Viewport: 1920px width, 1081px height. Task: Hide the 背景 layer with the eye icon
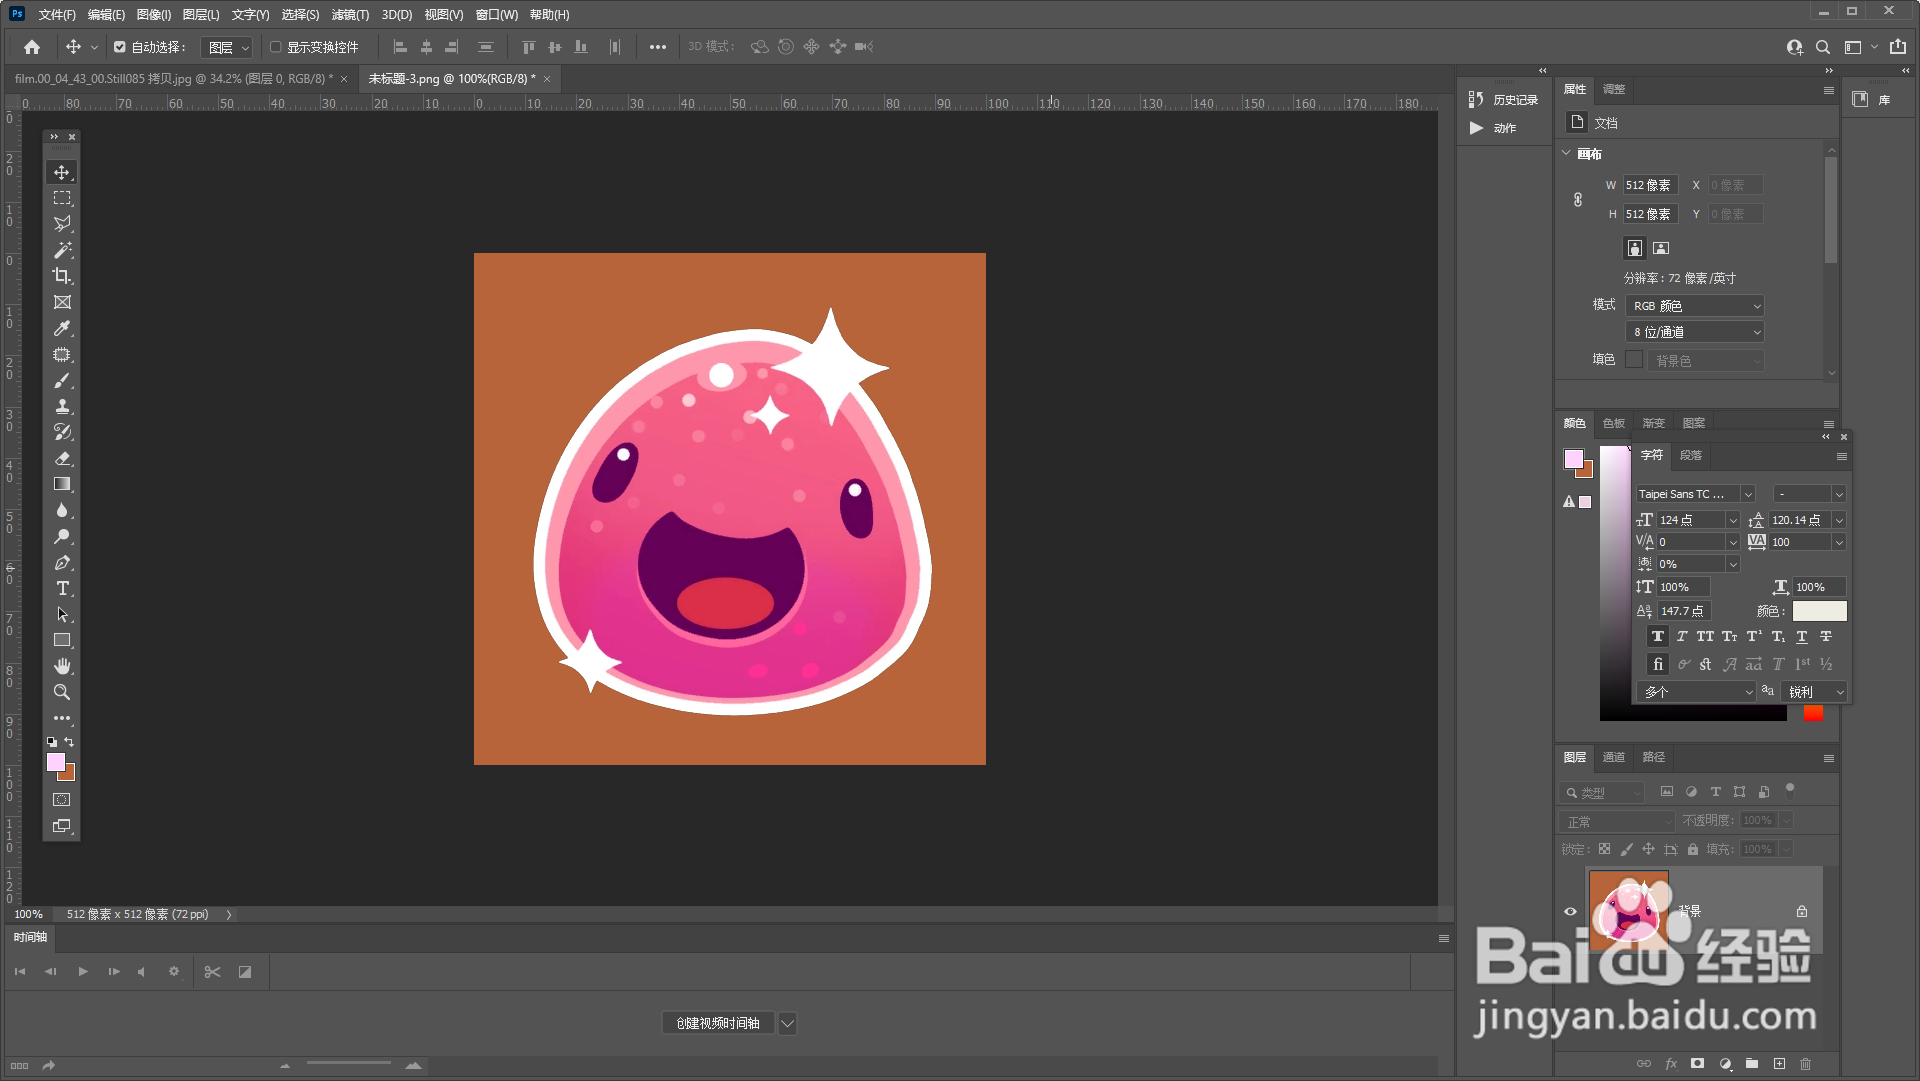pyautogui.click(x=1570, y=911)
